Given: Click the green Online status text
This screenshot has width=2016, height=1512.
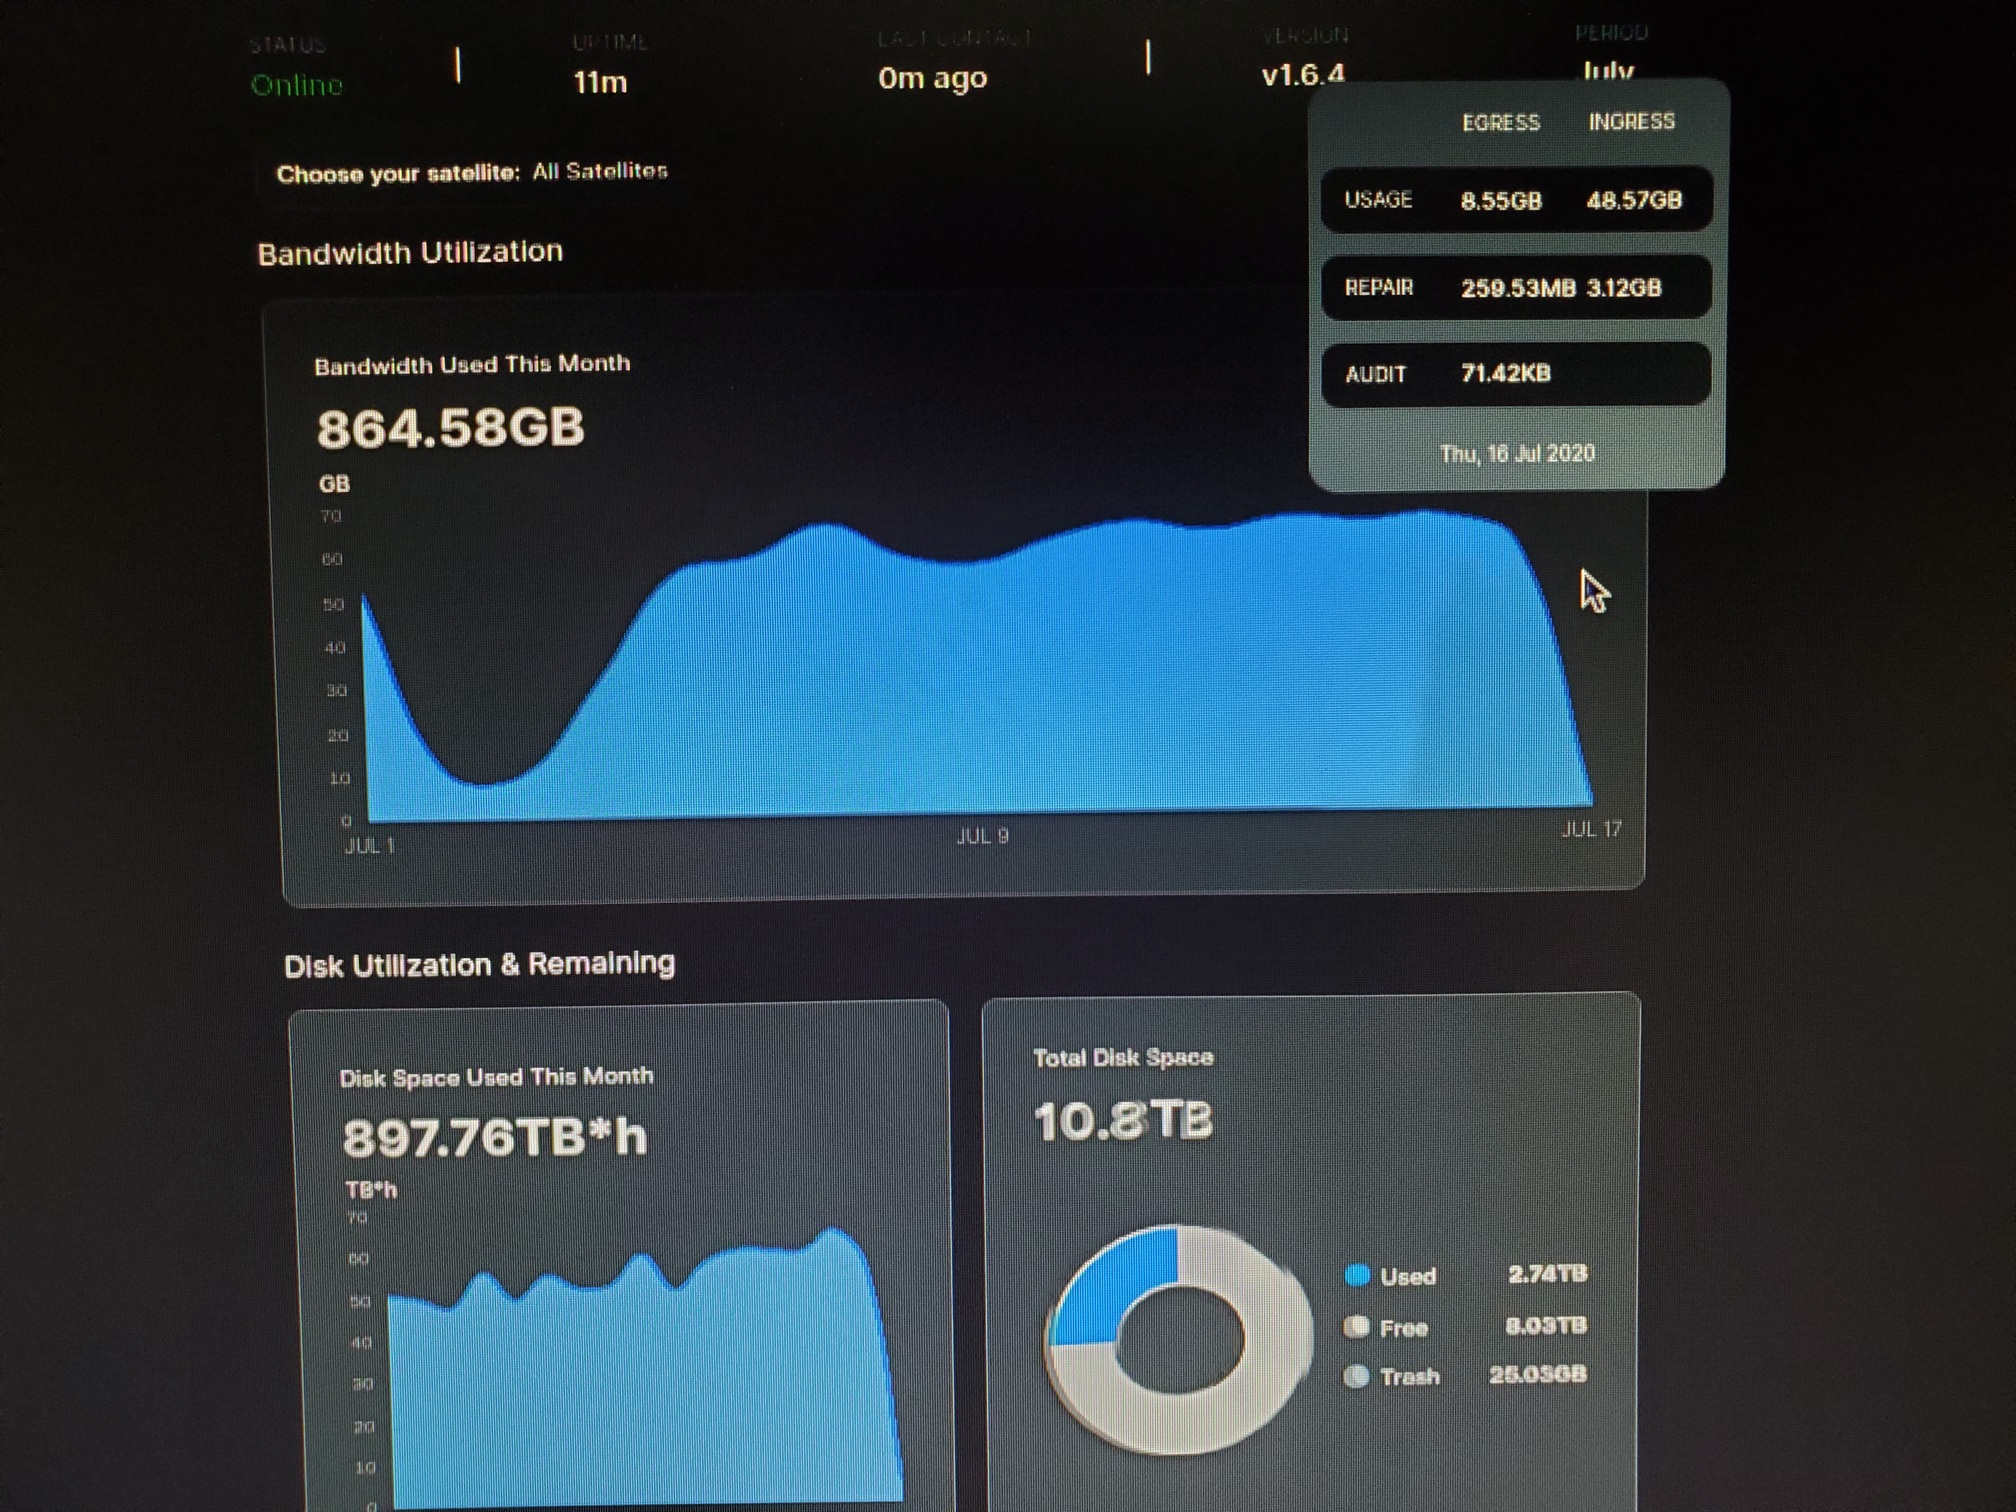Looking at the screenshot, I should 296,85.
